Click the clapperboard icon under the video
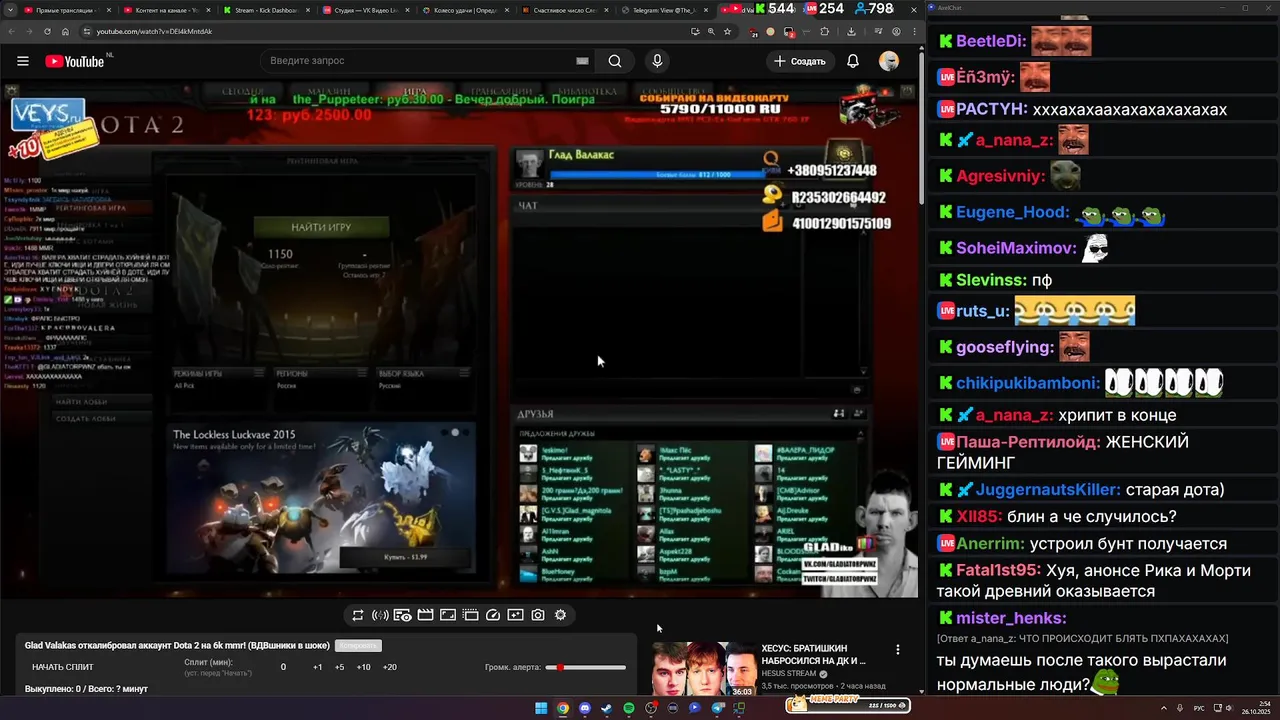Image resolution: width=1280 pixels, height=720 pixels. (x=425, y=615)
